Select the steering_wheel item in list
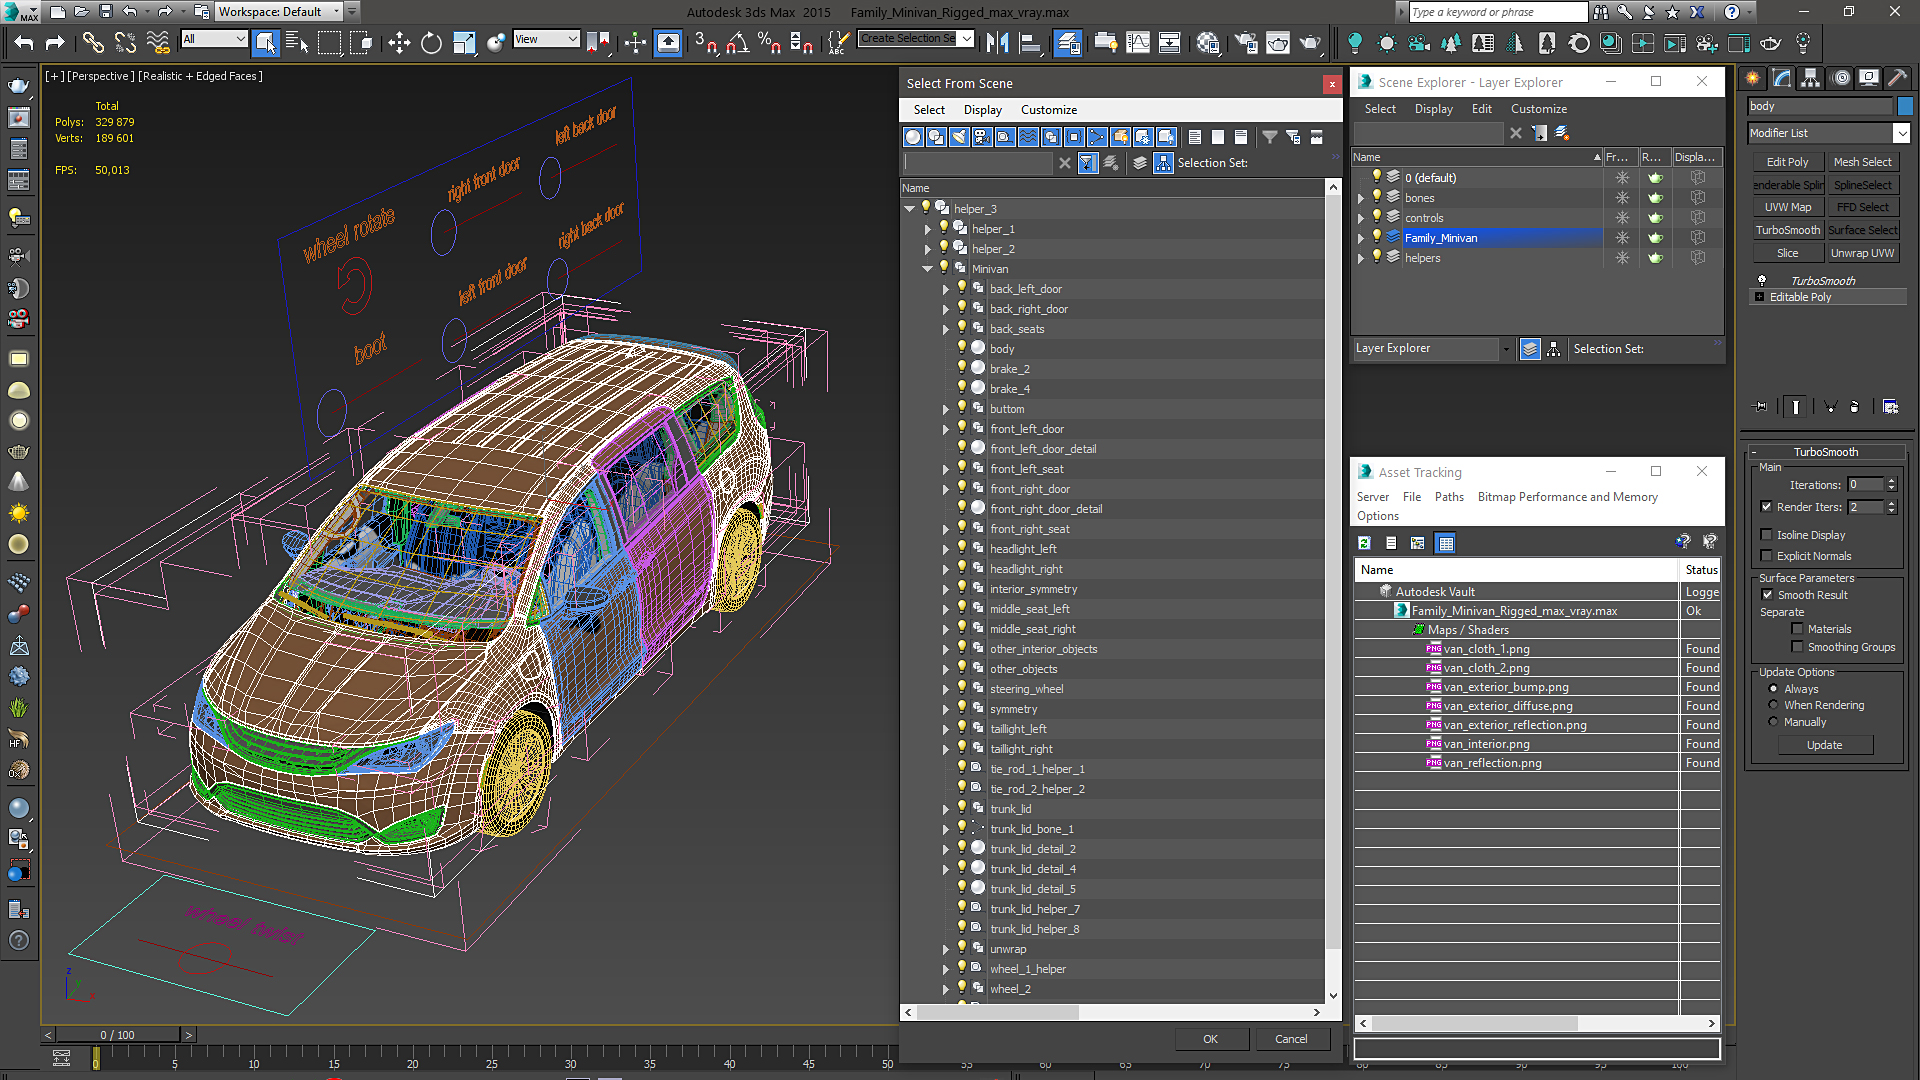 [1026, 689]
